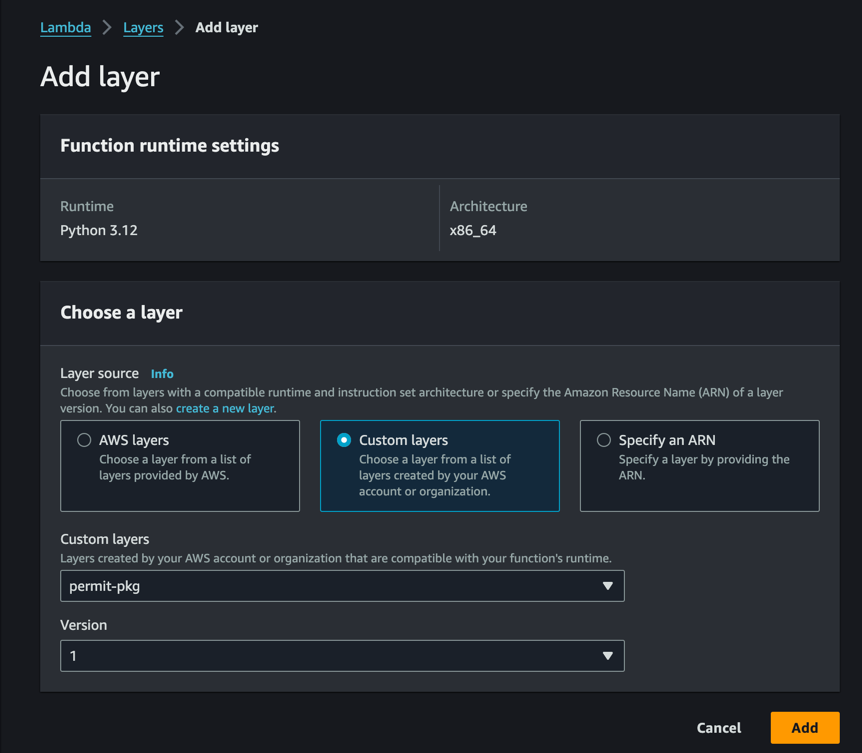Open the Version dropdown showing 1
The height and width of the screenshot is (753, 862).
click(342, 656)
